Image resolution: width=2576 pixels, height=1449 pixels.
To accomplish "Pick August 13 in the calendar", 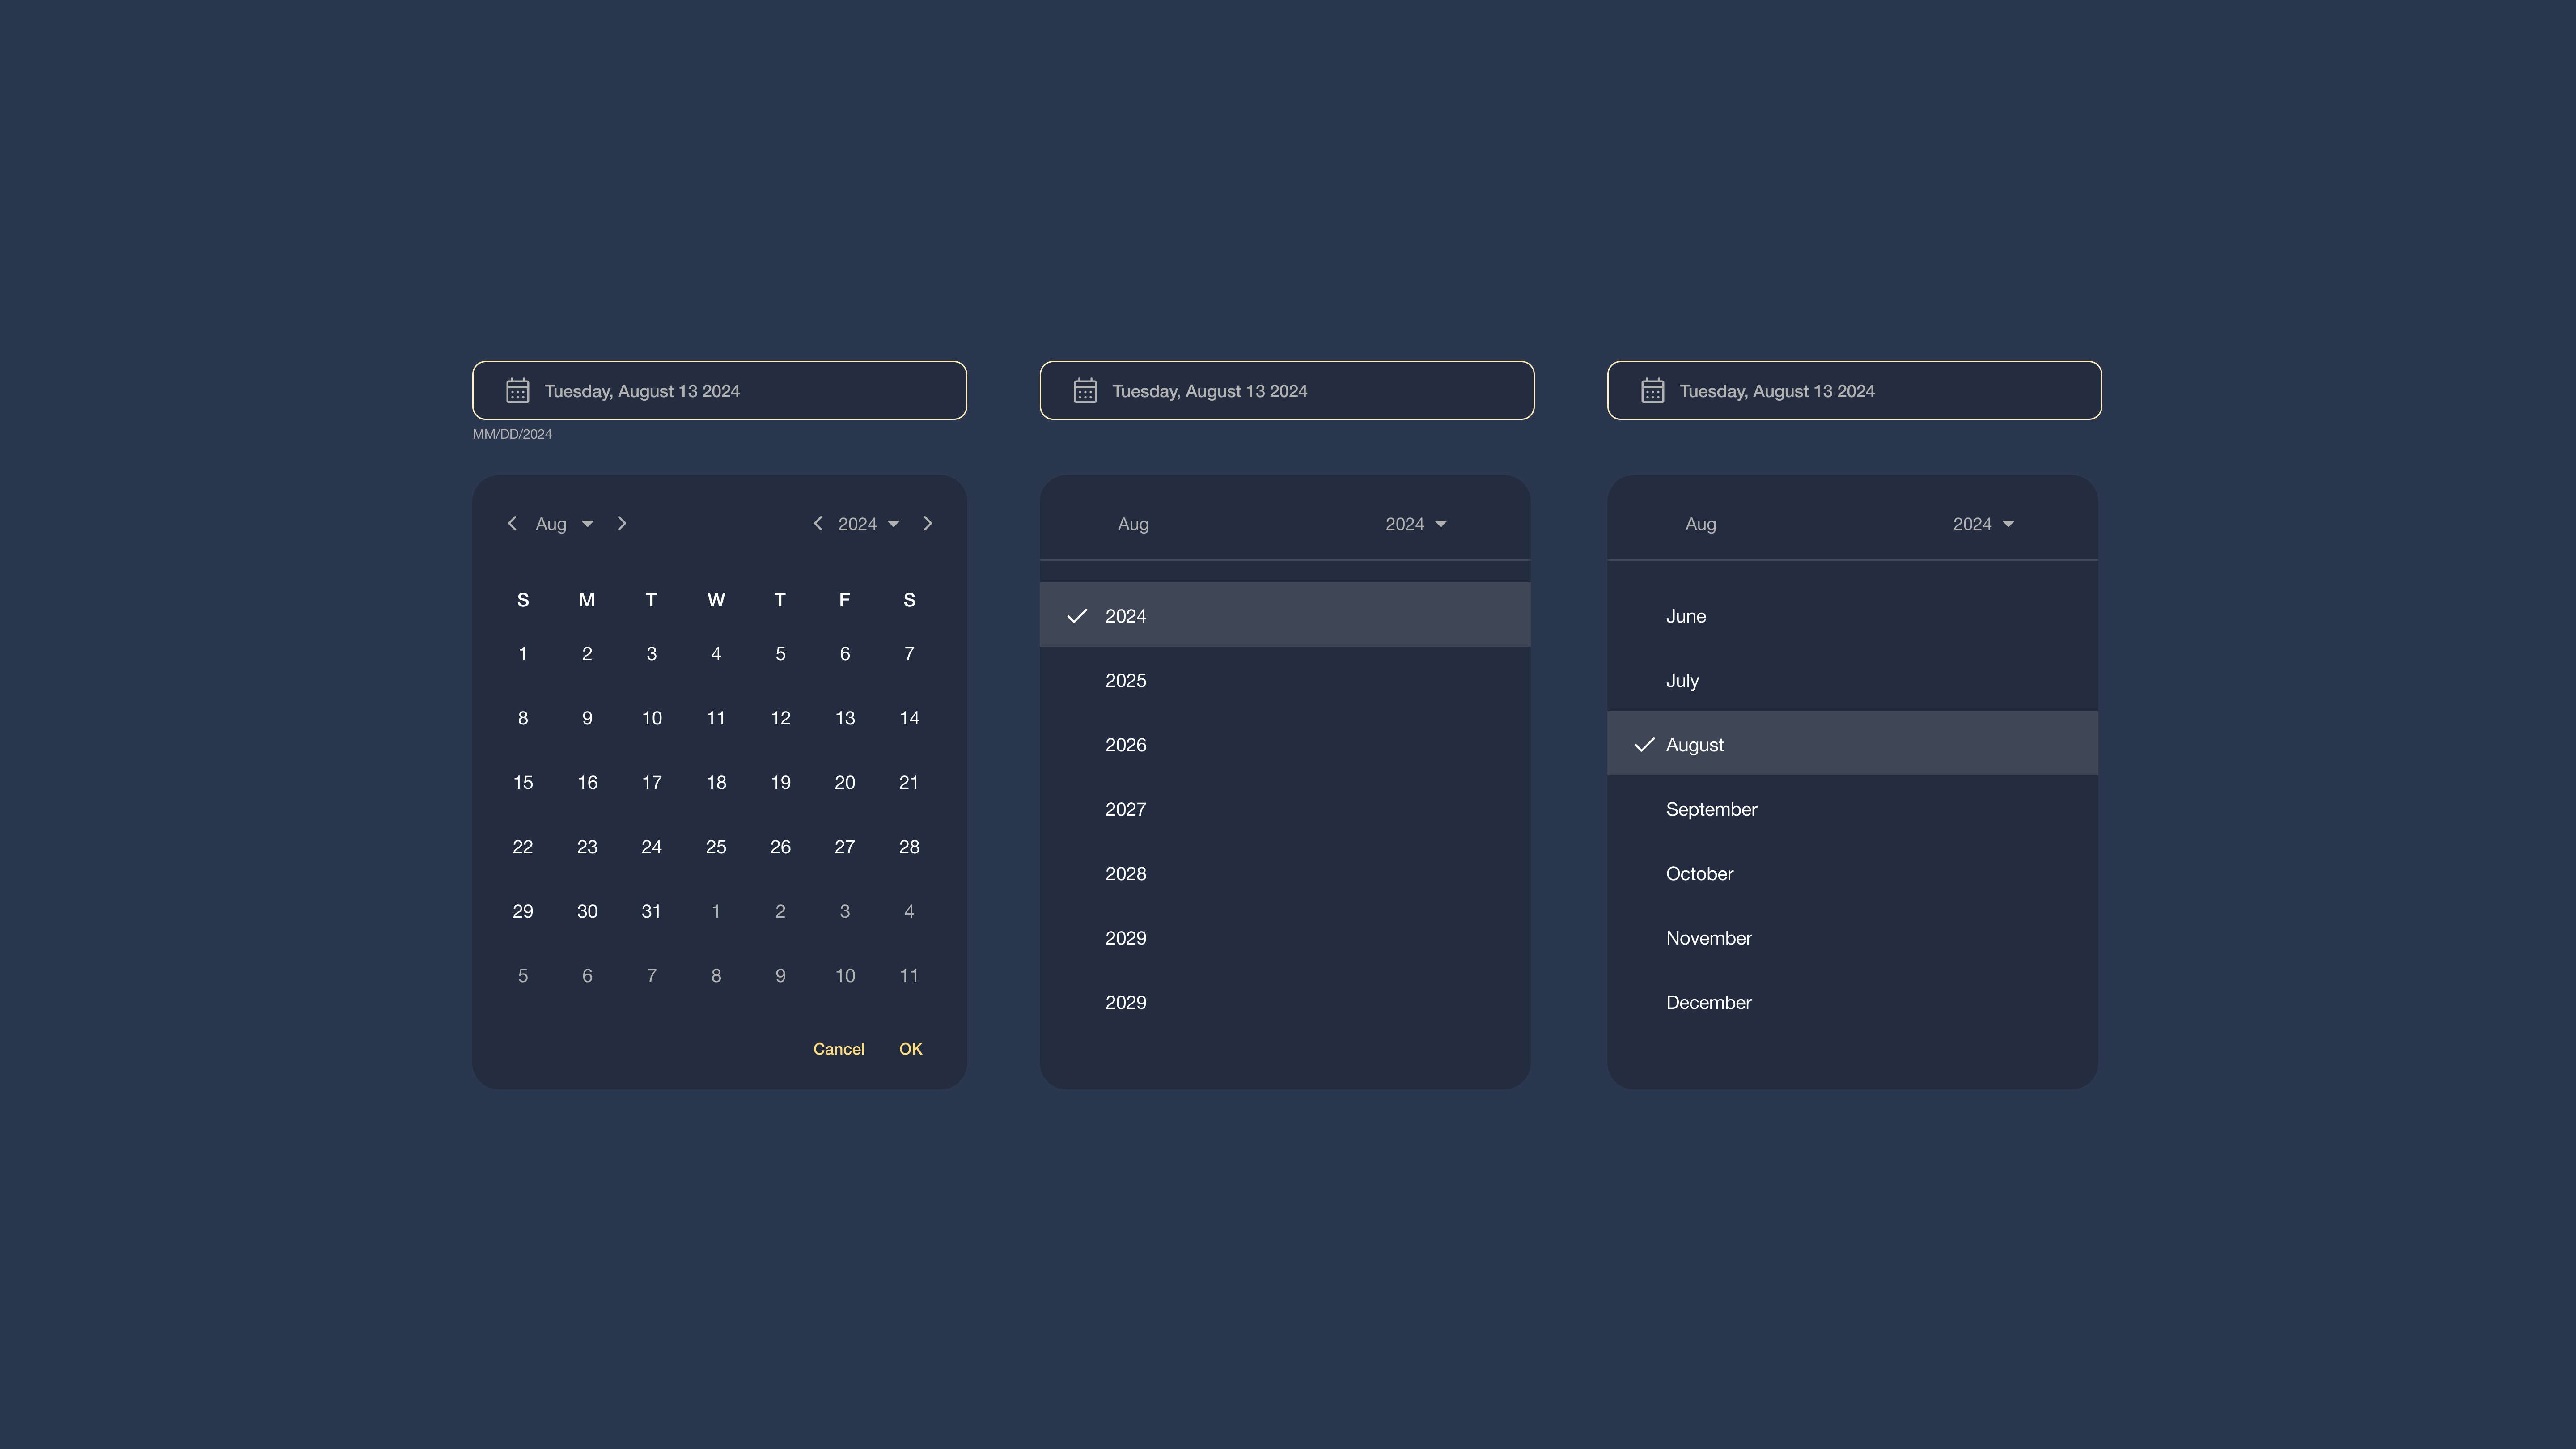I will [x=845, y=718].
